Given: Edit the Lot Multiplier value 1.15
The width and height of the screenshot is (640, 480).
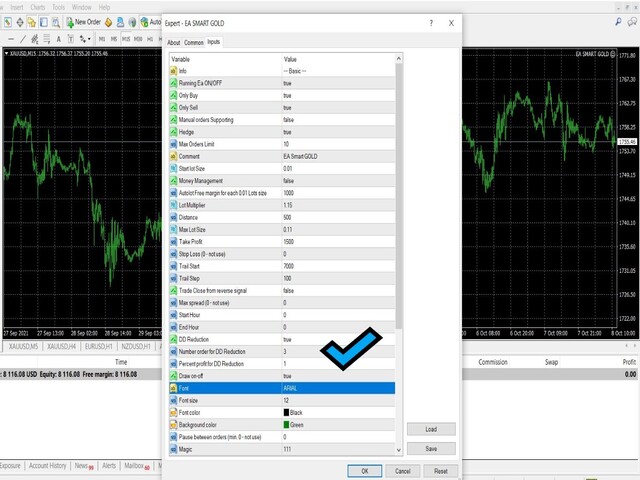Looking at the screenshot, I should 338,205.
